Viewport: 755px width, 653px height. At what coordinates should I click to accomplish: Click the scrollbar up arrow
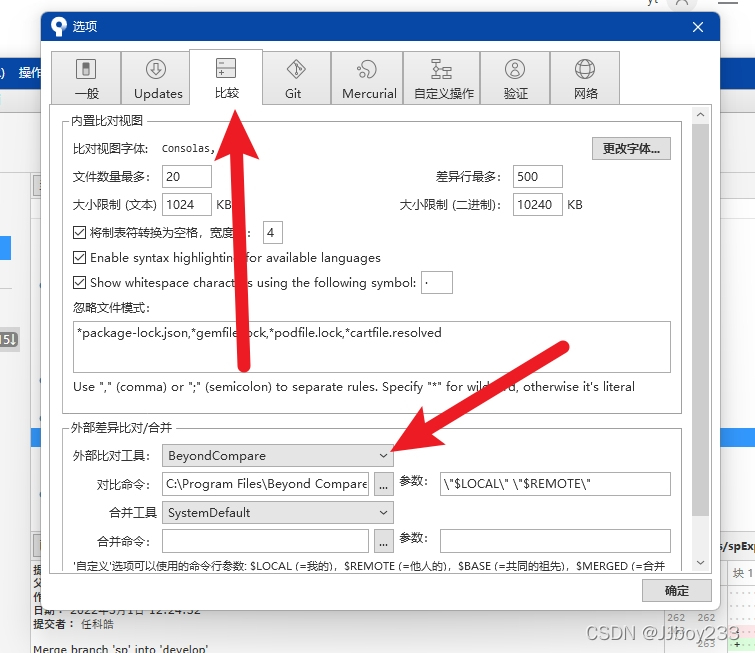pyautogui.click(x=701, y=115)
